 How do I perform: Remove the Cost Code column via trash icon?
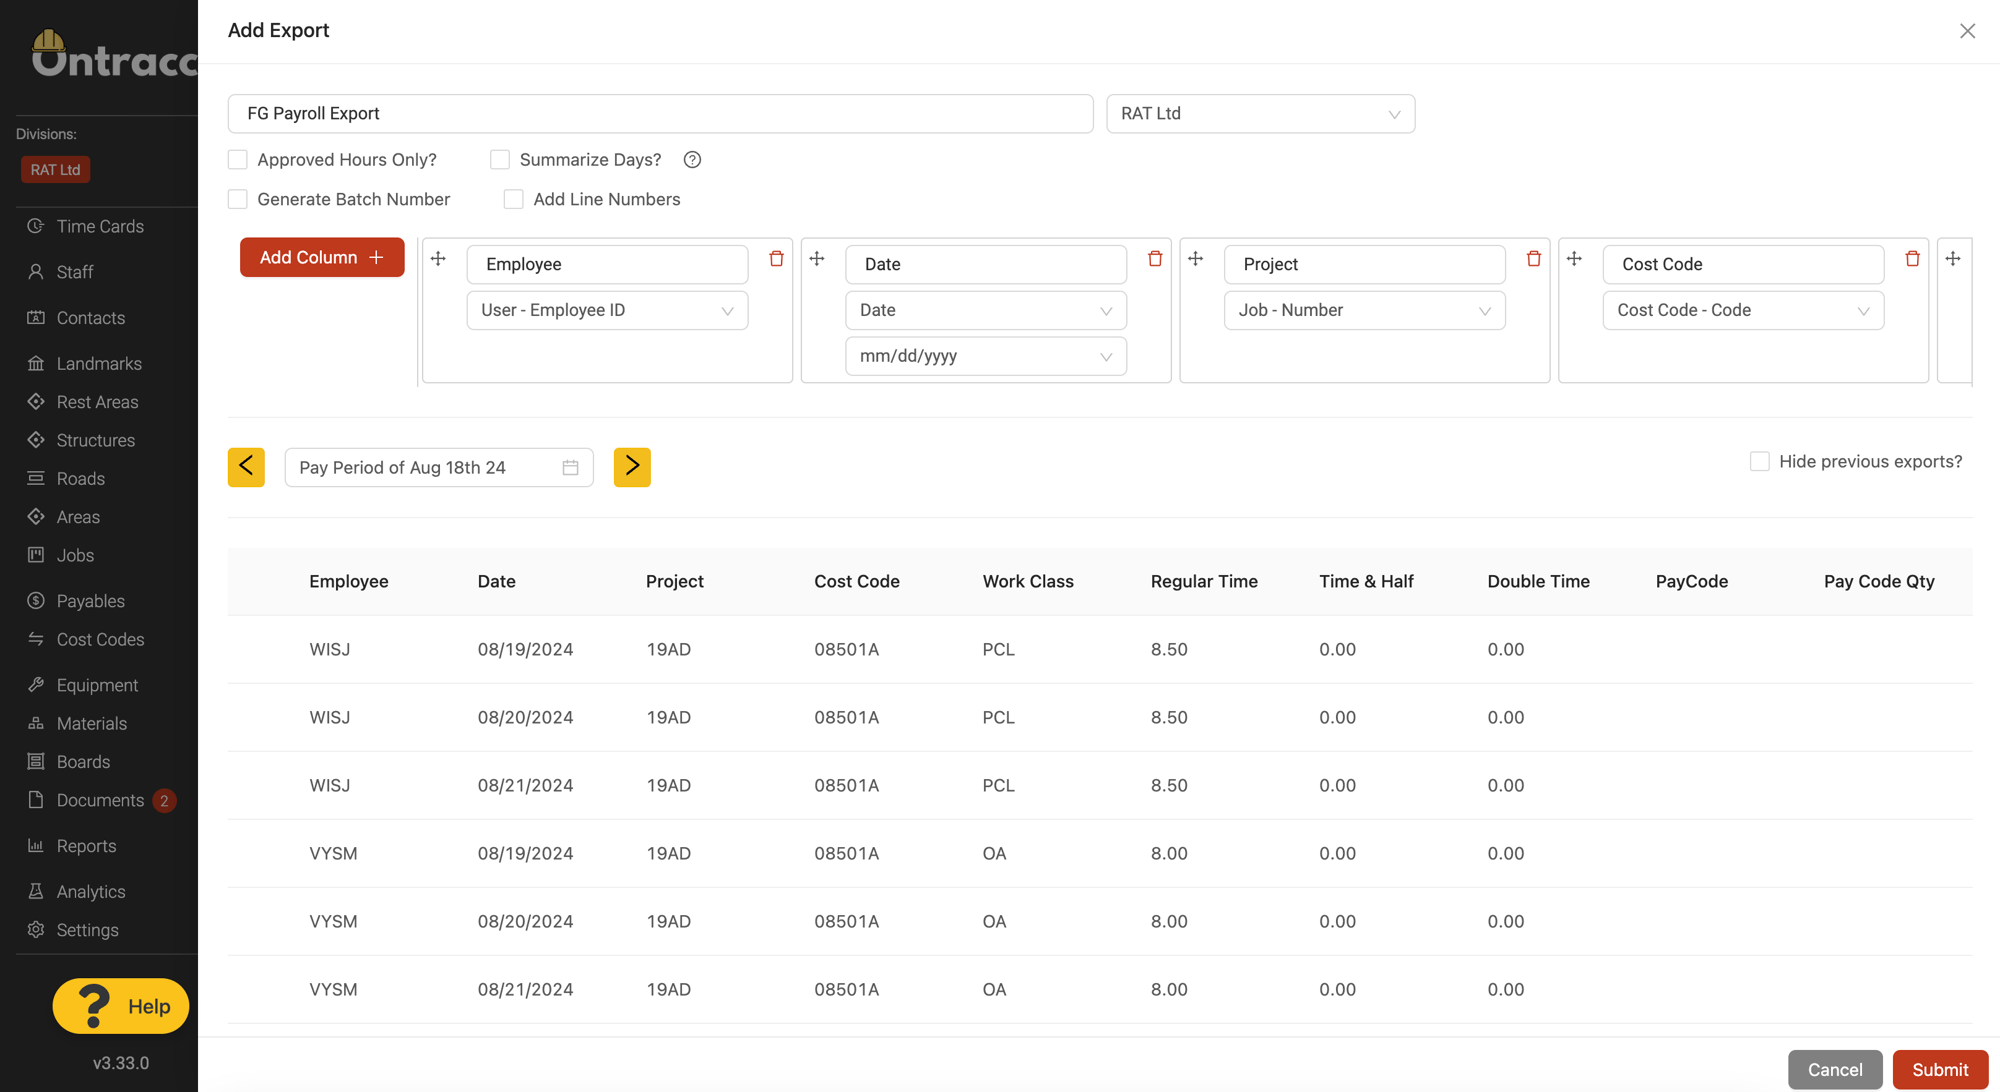click(1912, 259)
